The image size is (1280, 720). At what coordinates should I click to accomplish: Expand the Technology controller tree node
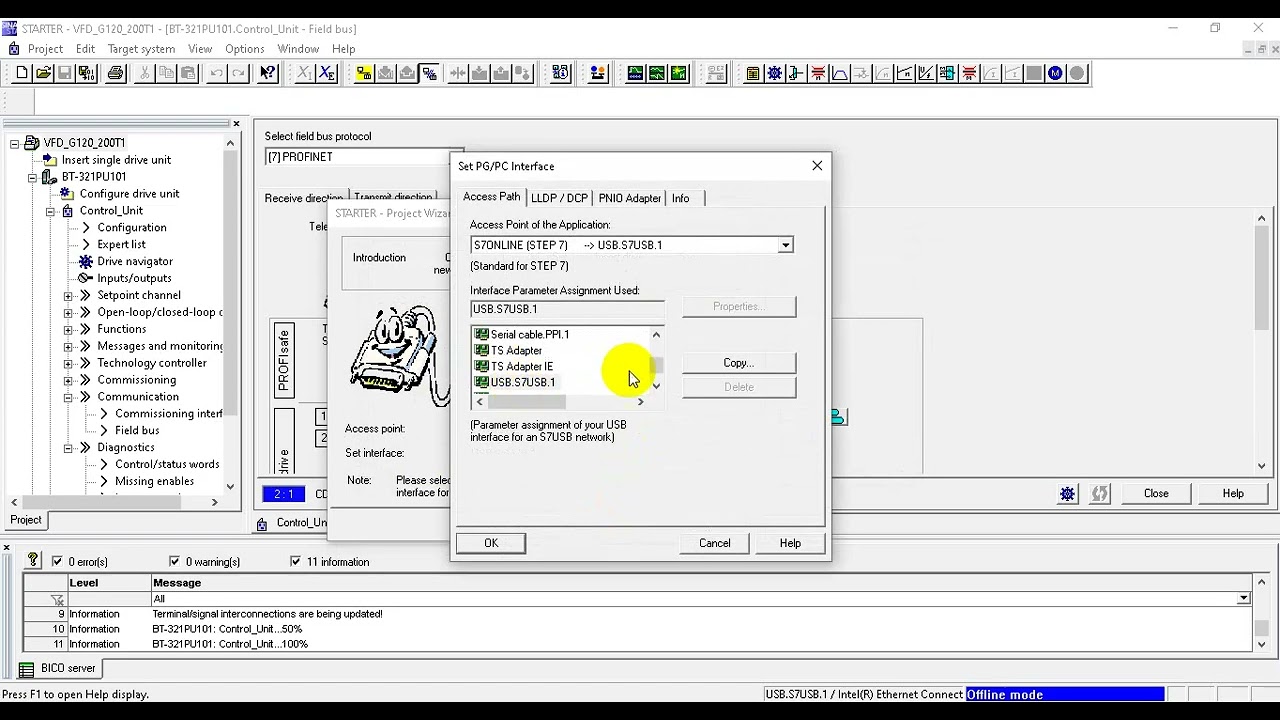tap(68, 363)
